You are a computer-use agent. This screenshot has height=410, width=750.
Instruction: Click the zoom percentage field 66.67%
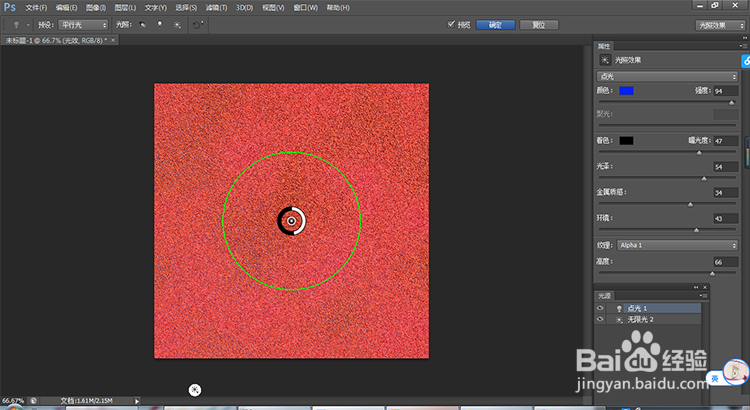[13, 401]
